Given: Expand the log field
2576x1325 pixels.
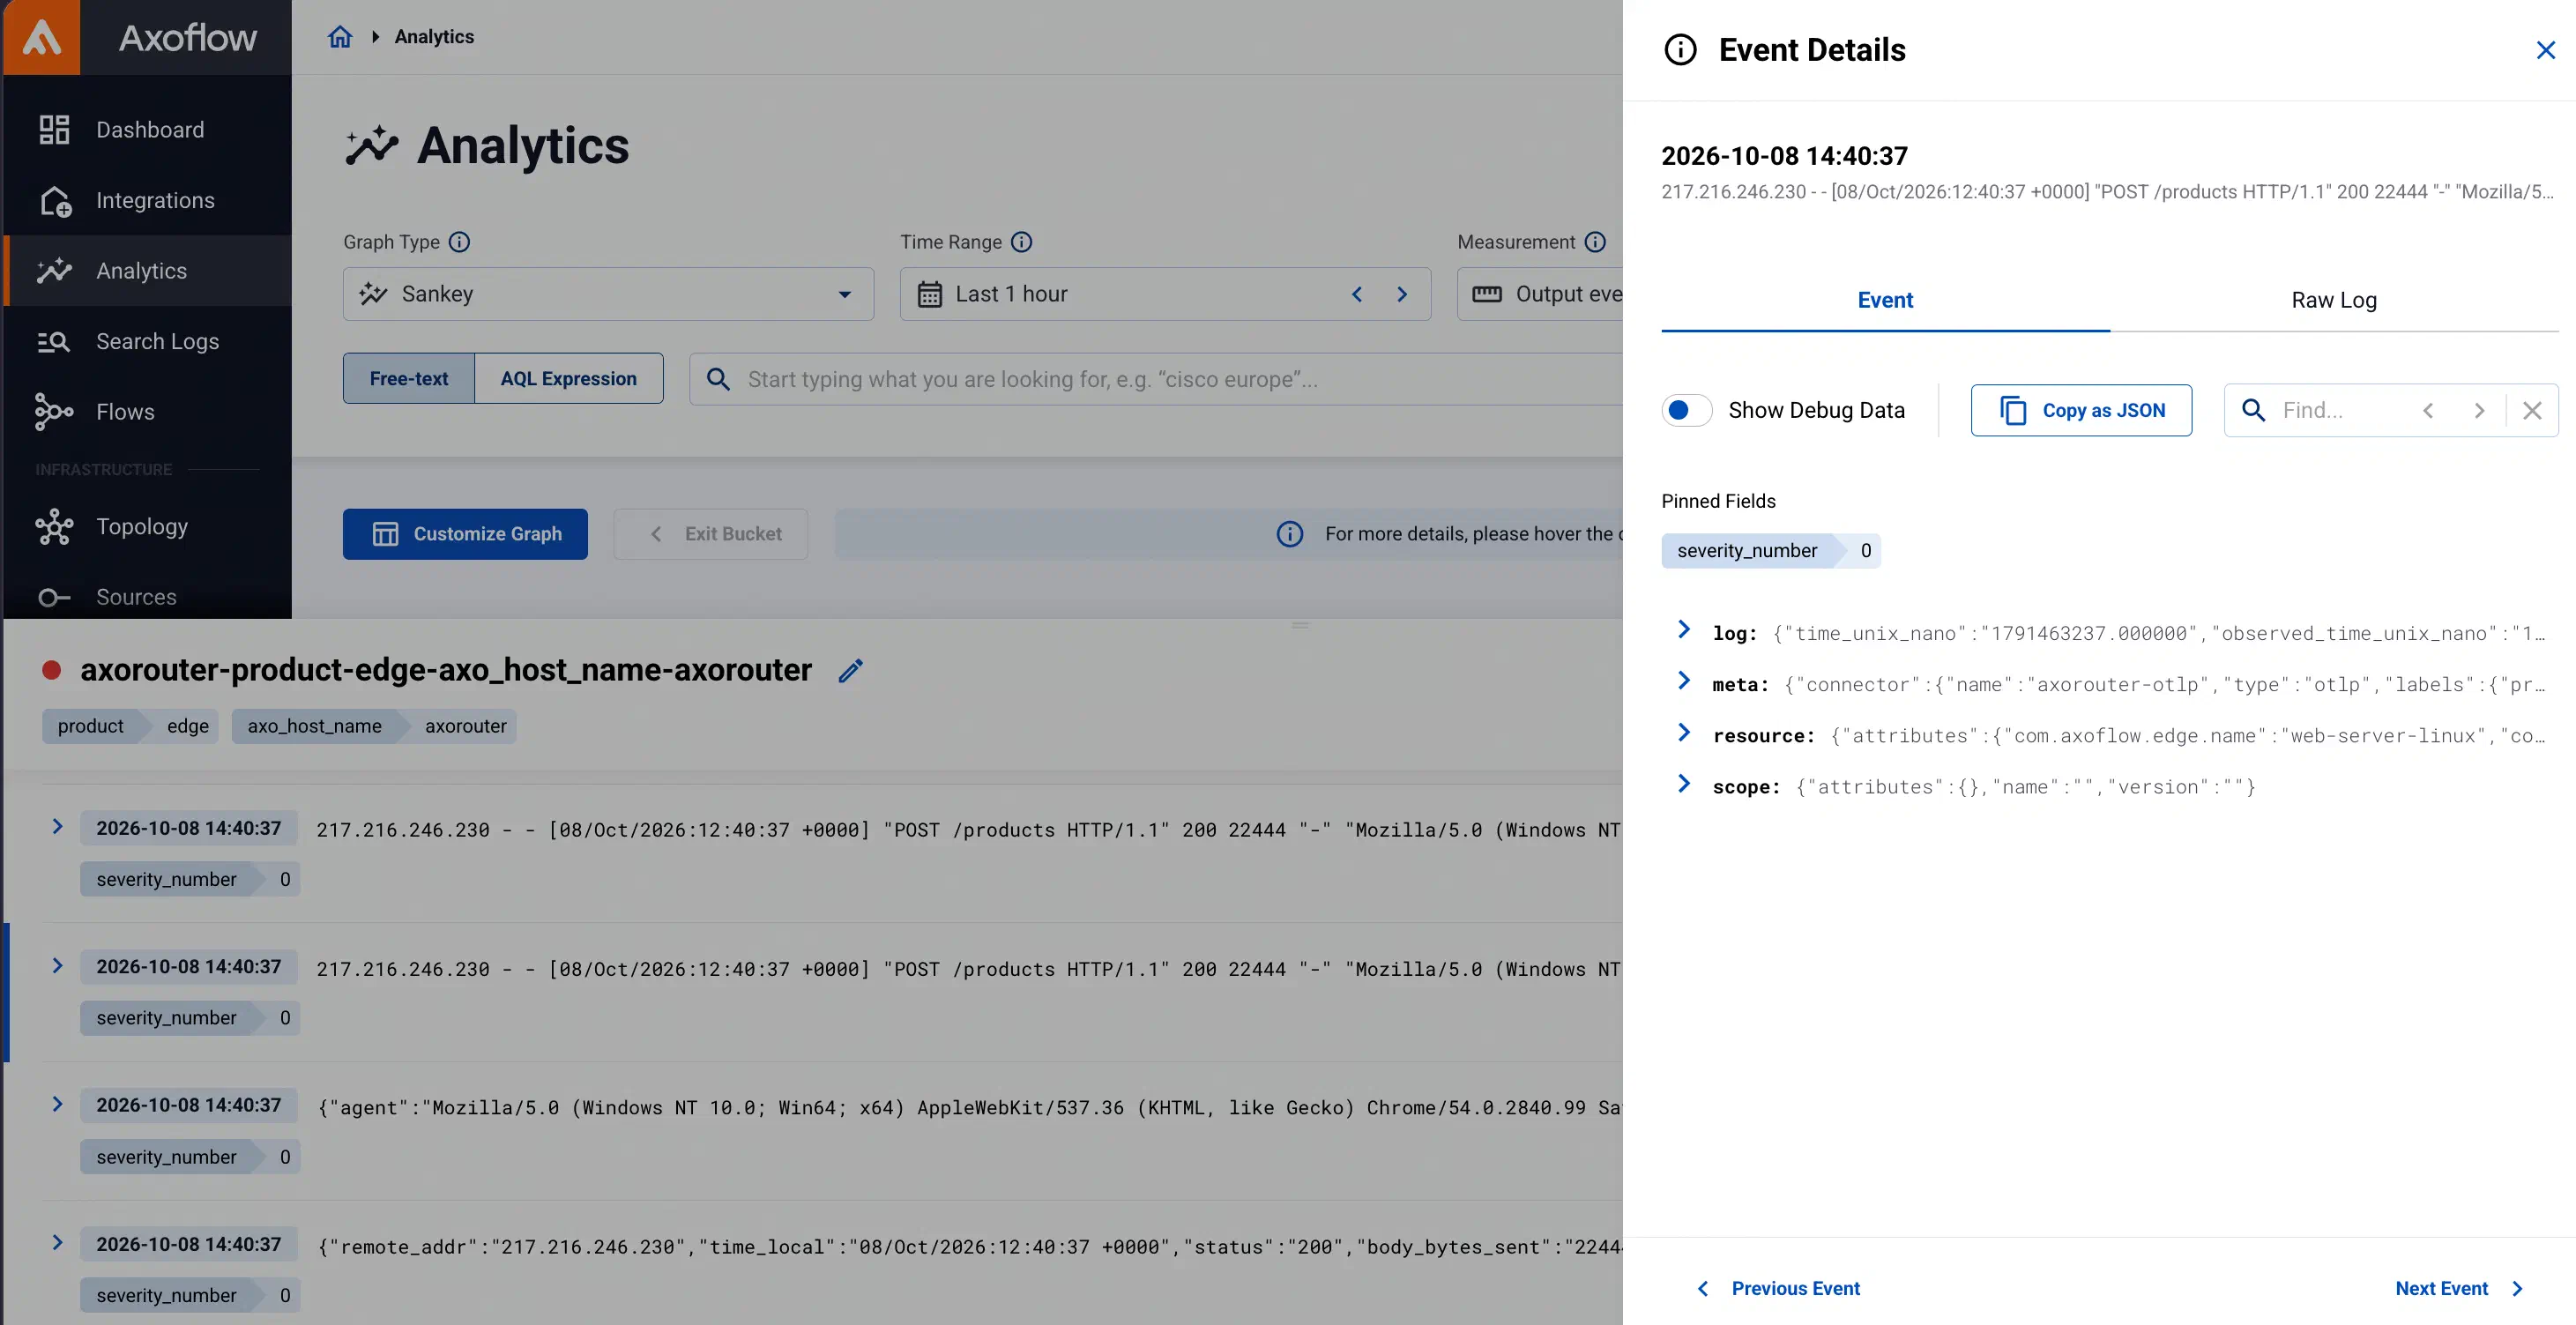Looking at the screenshot, I should click(1684, 629).
